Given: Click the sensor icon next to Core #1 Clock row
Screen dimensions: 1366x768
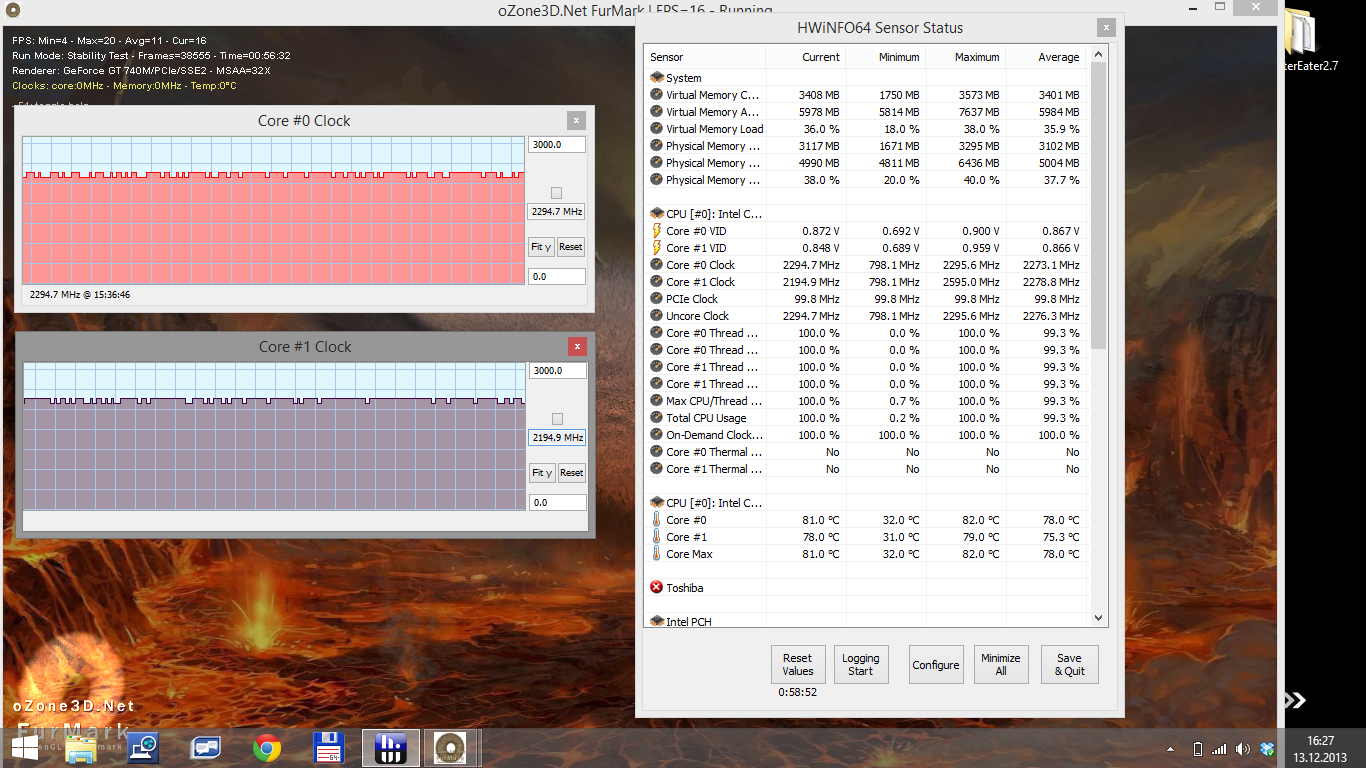Looking at the screenshot, I should pyautogui.click(x=657, y=282).
